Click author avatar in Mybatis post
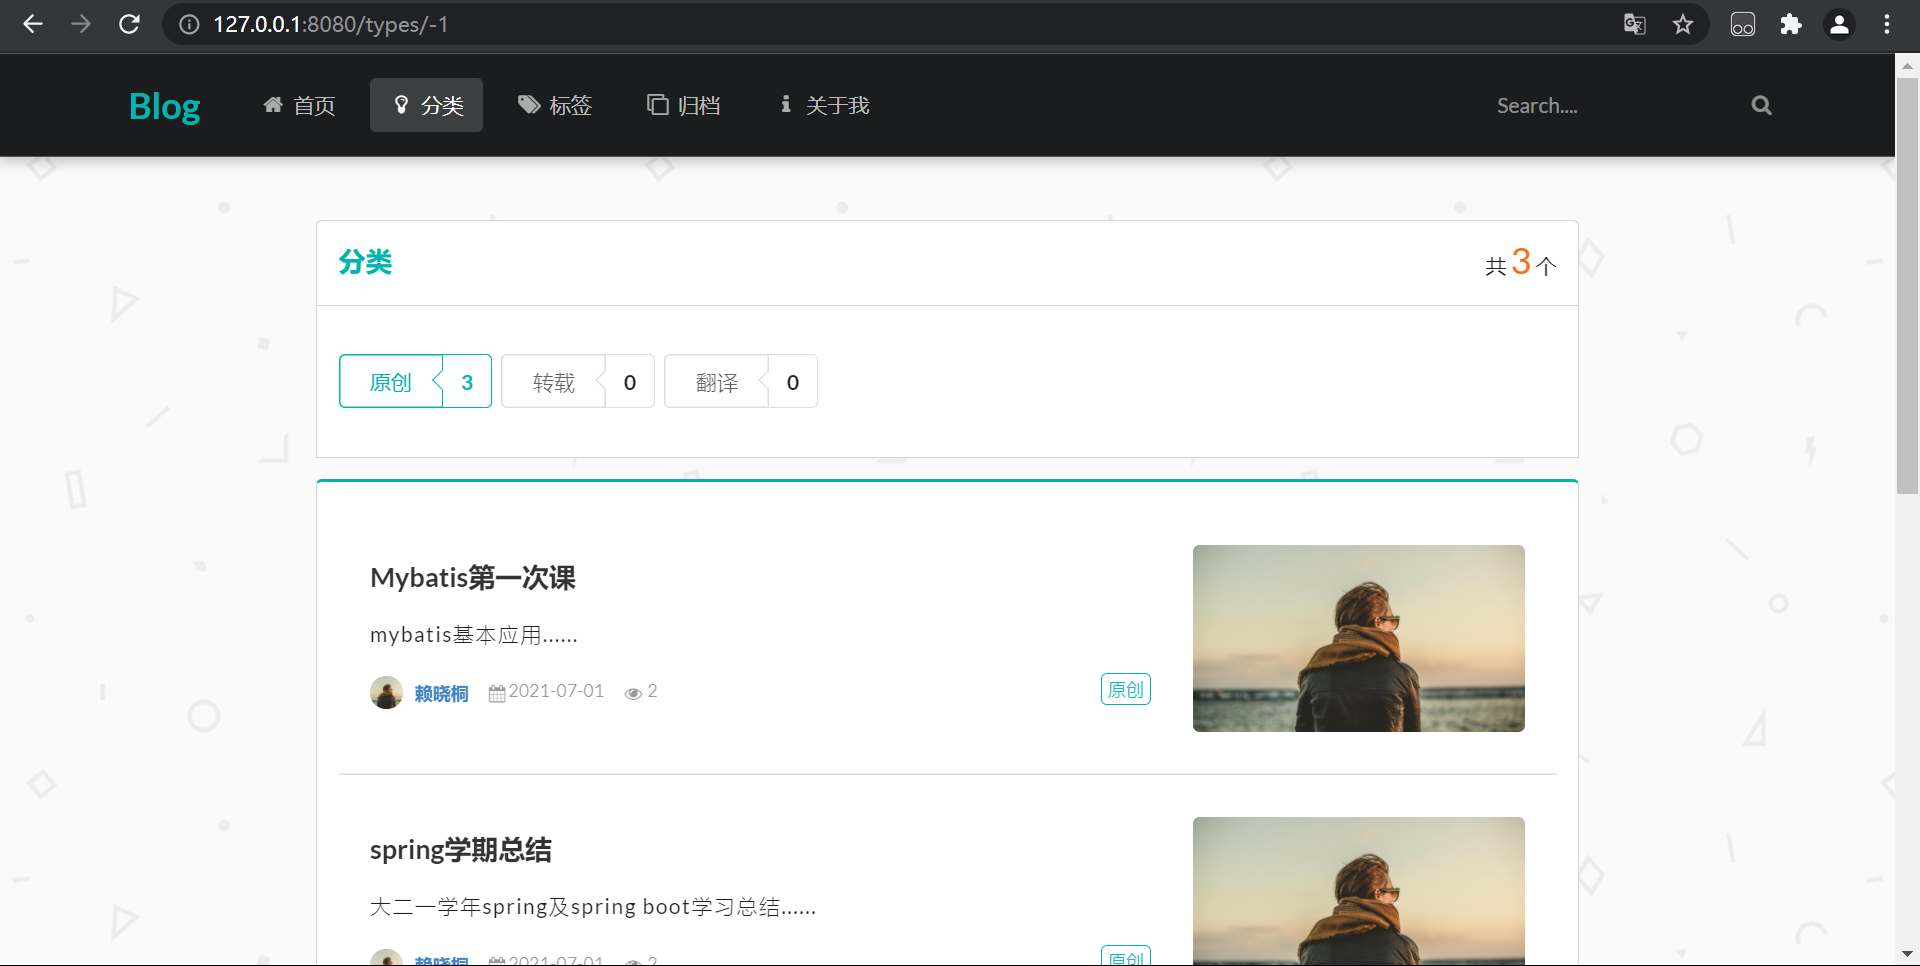The image size is (1920, 966). pyautogui.click(x=386, y=692)
